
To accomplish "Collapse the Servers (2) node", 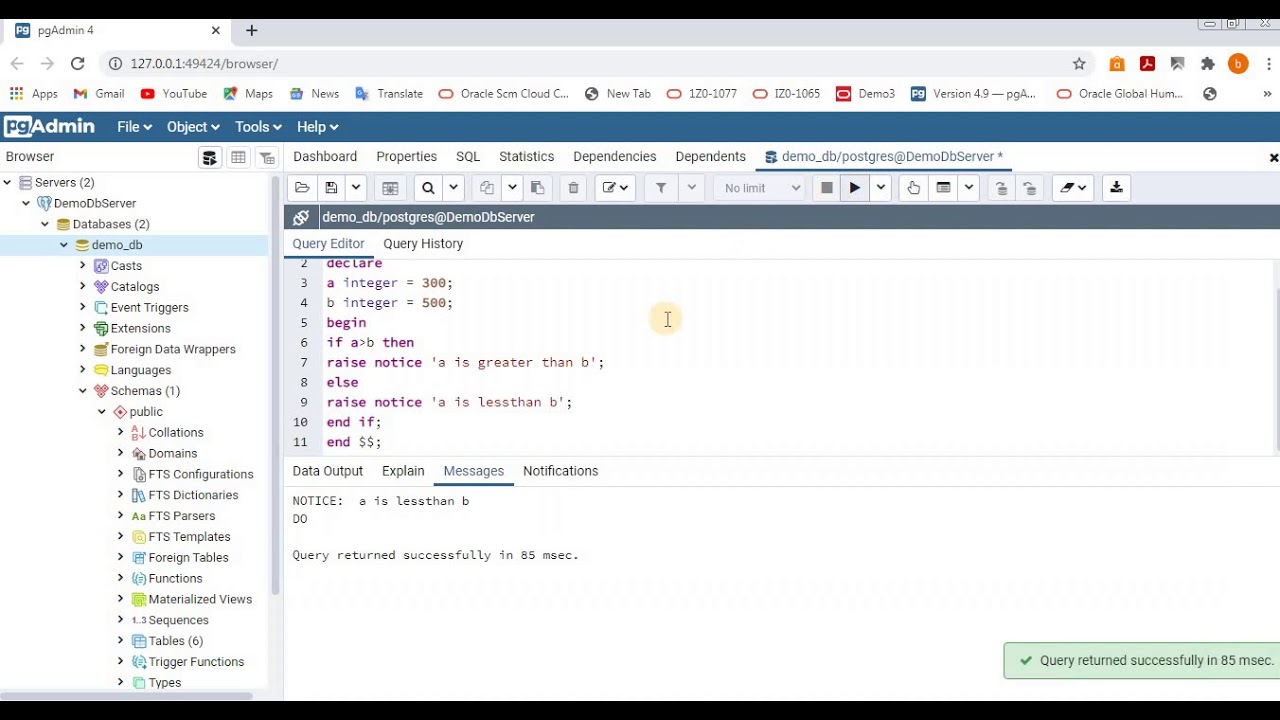I will 7,183.
